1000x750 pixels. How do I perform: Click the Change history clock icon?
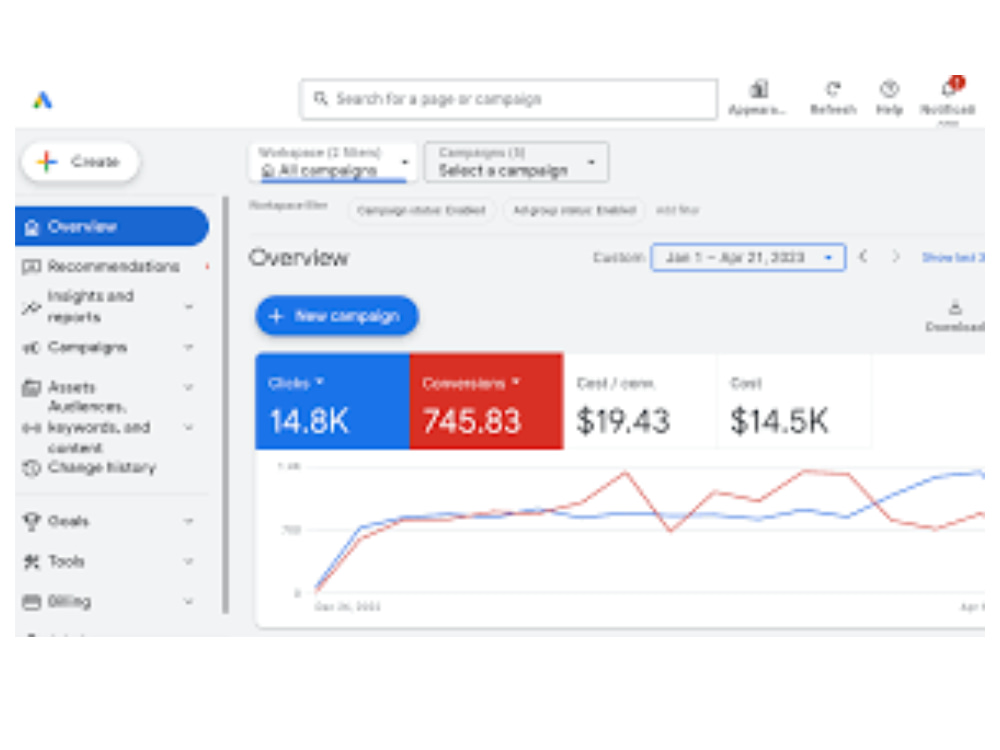[x=31, y=468]
